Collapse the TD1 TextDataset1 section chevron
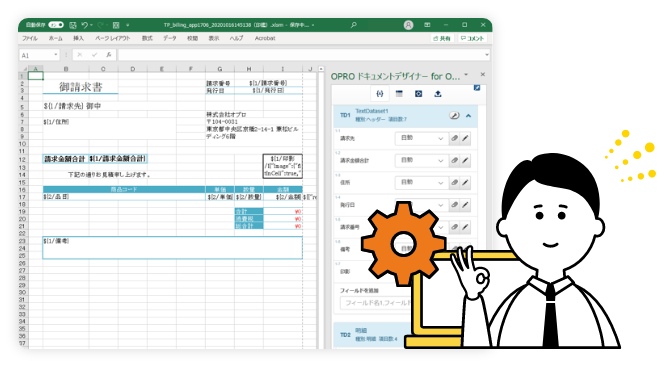Screen dimensions: 664x367 pos(468,116)
